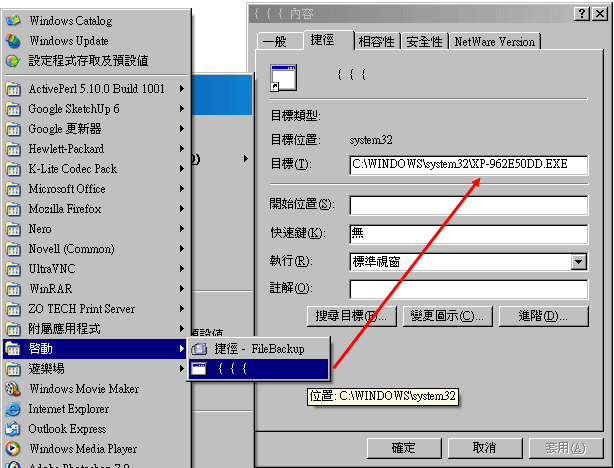614x468 pixels.
Task: Switch to the 相容性 tab
Action: click(377, 41)
